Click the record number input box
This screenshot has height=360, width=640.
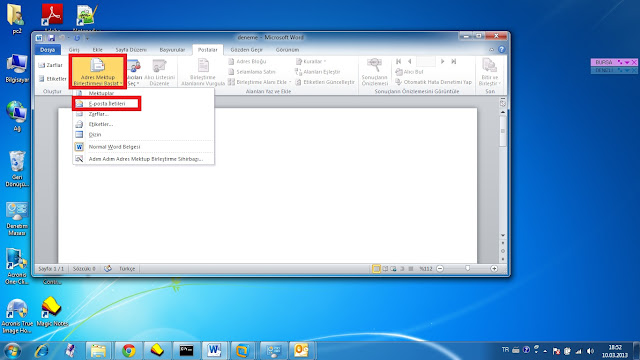tap(426, 61)
